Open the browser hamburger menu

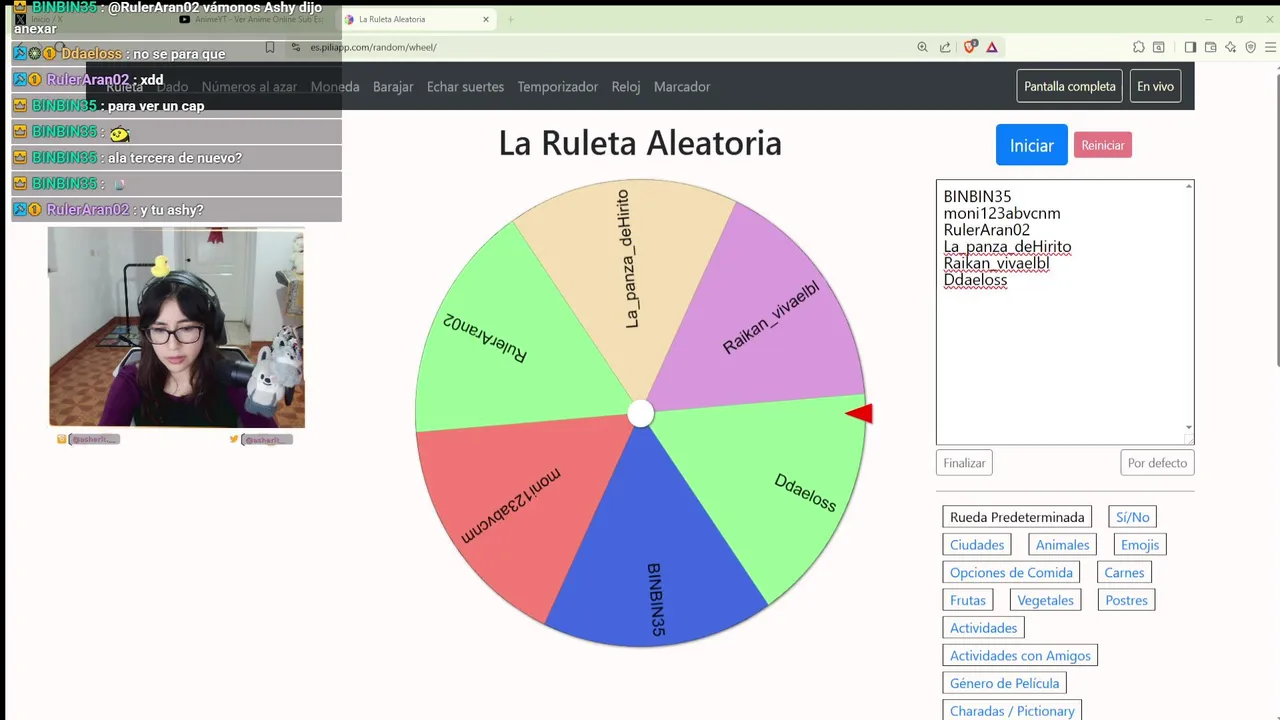1271,47
